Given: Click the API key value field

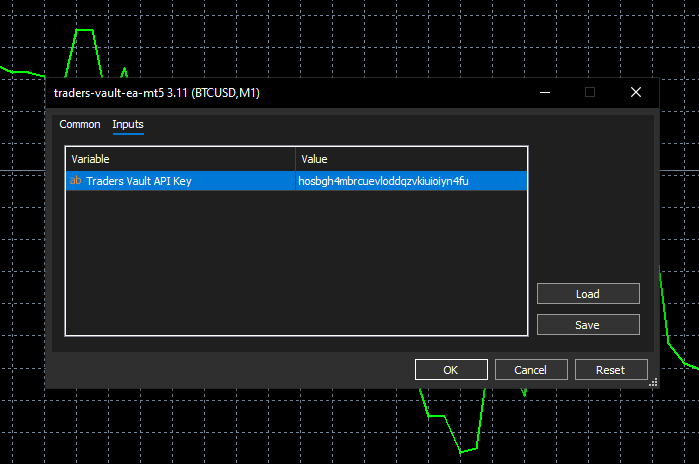Looking at the screenshot, I should click(411, 181).
